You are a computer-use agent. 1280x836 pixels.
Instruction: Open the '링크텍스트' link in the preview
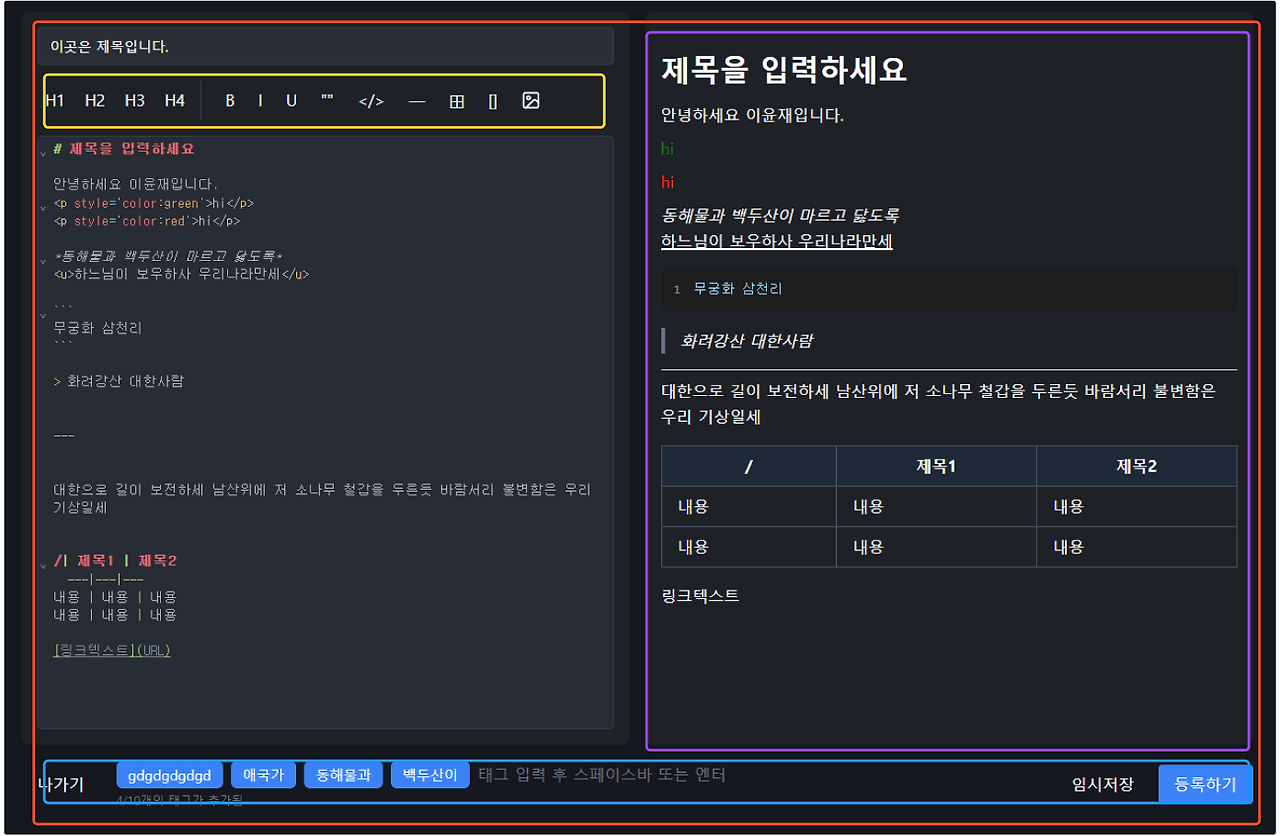coord(700,595)
